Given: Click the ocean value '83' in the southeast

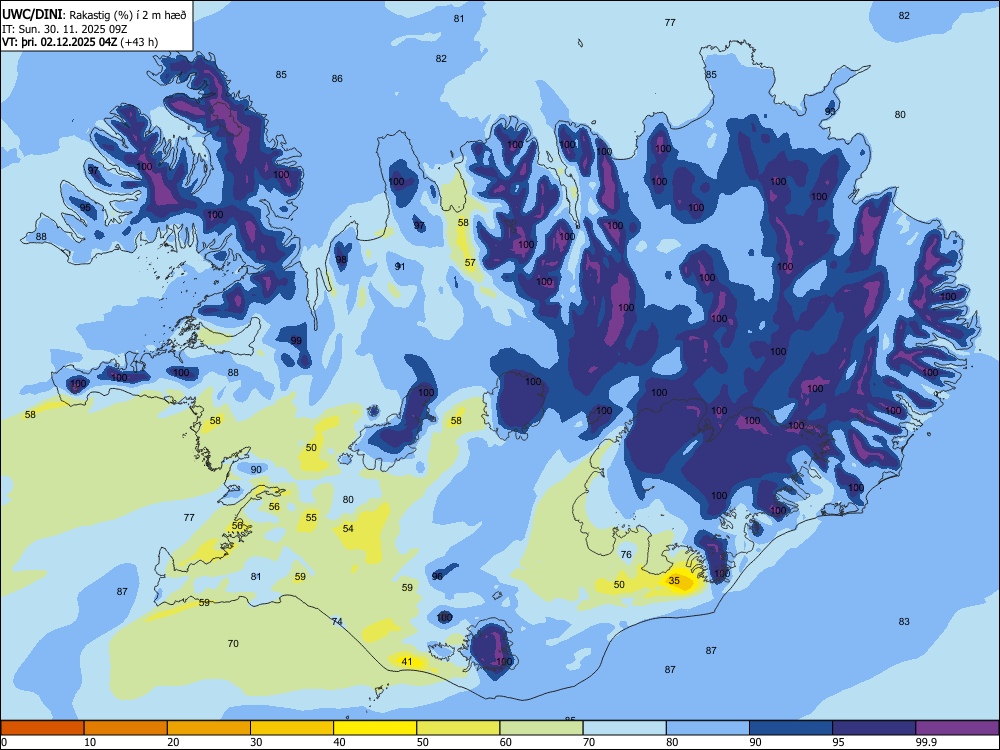Looking at the screenshot, I should [x=904, y=621].
